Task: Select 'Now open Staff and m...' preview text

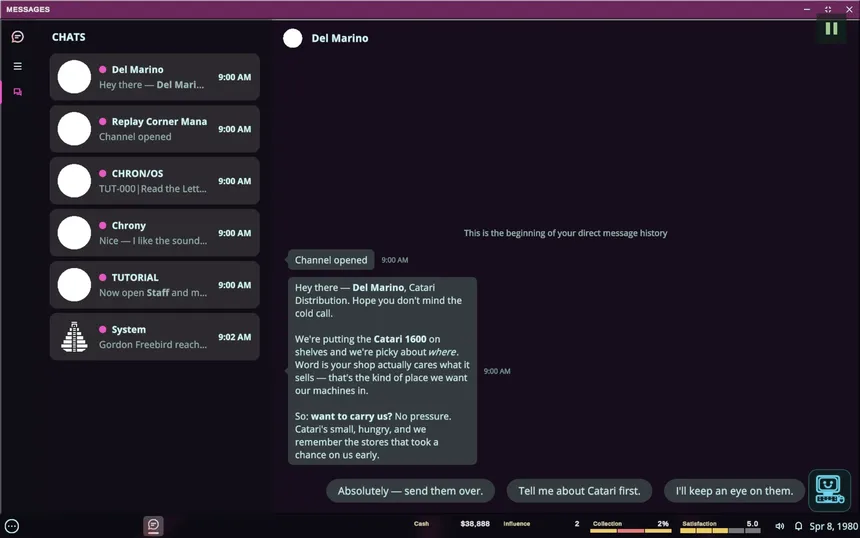Action: point(153,293)
